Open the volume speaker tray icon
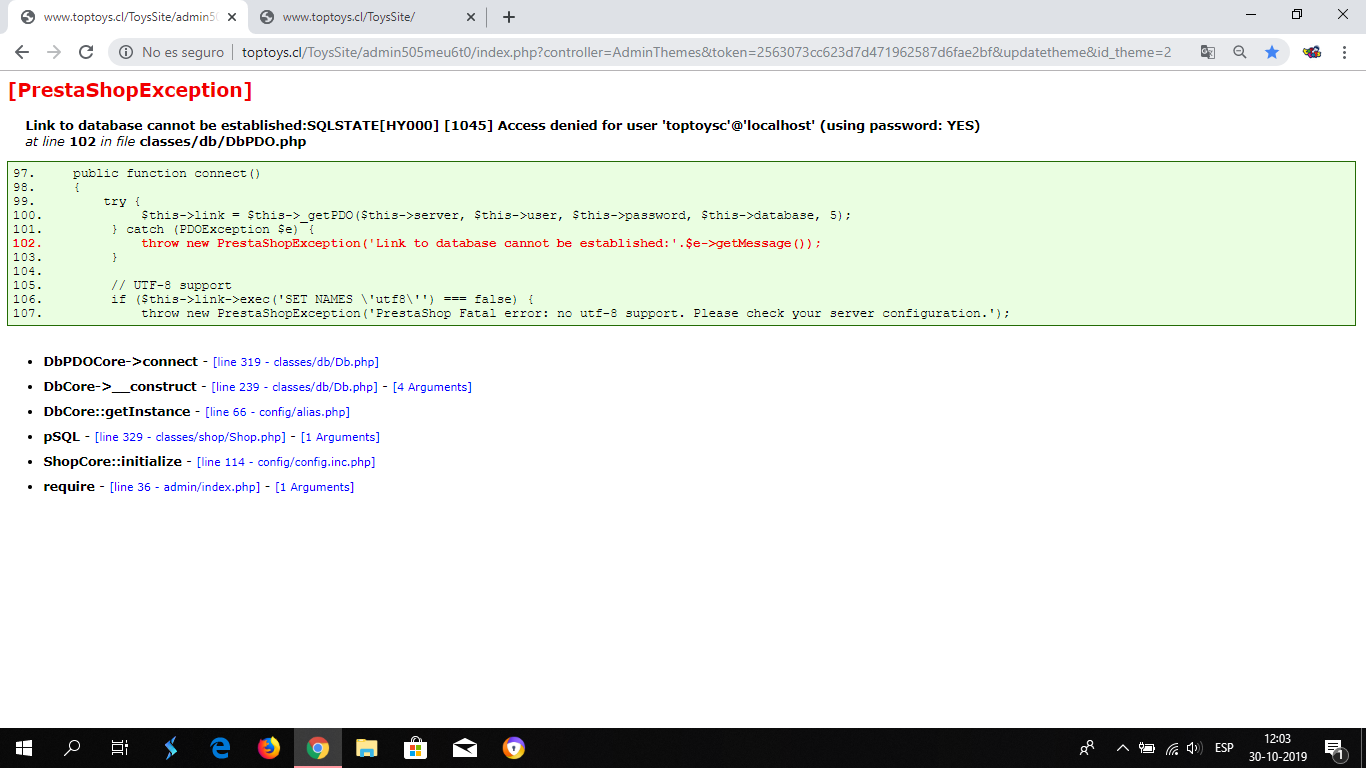 click(1194, 748)
